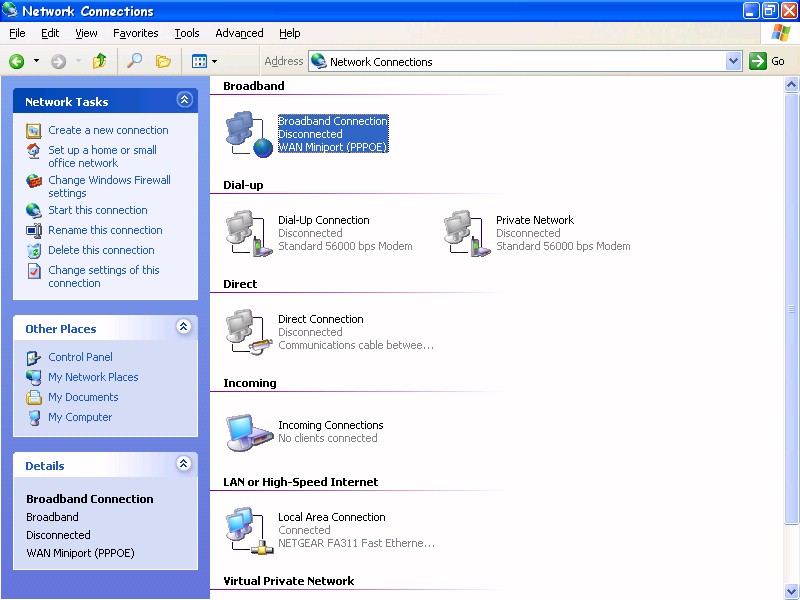Click the Go button arrow
The height and width of the screenshot is (600, 800).
coord(758,61)
